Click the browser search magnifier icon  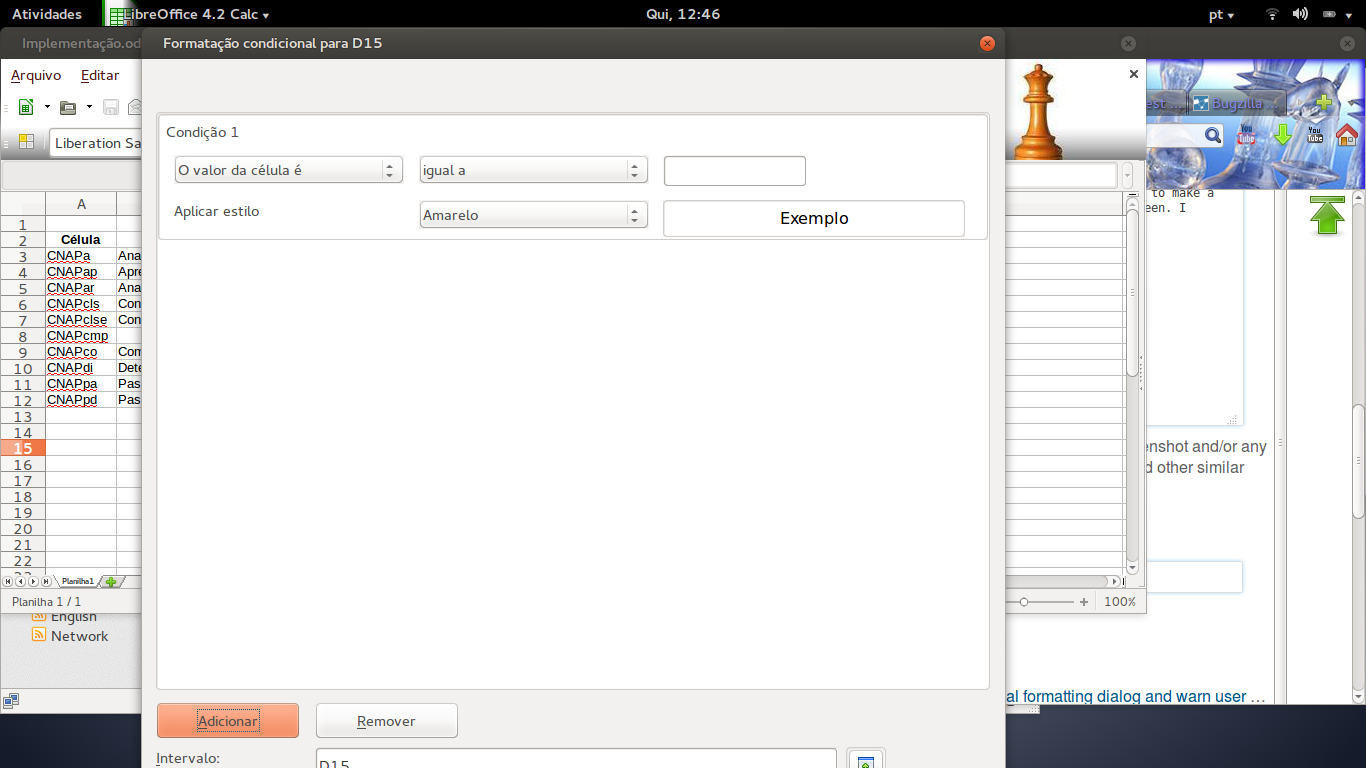point(1212,135)
